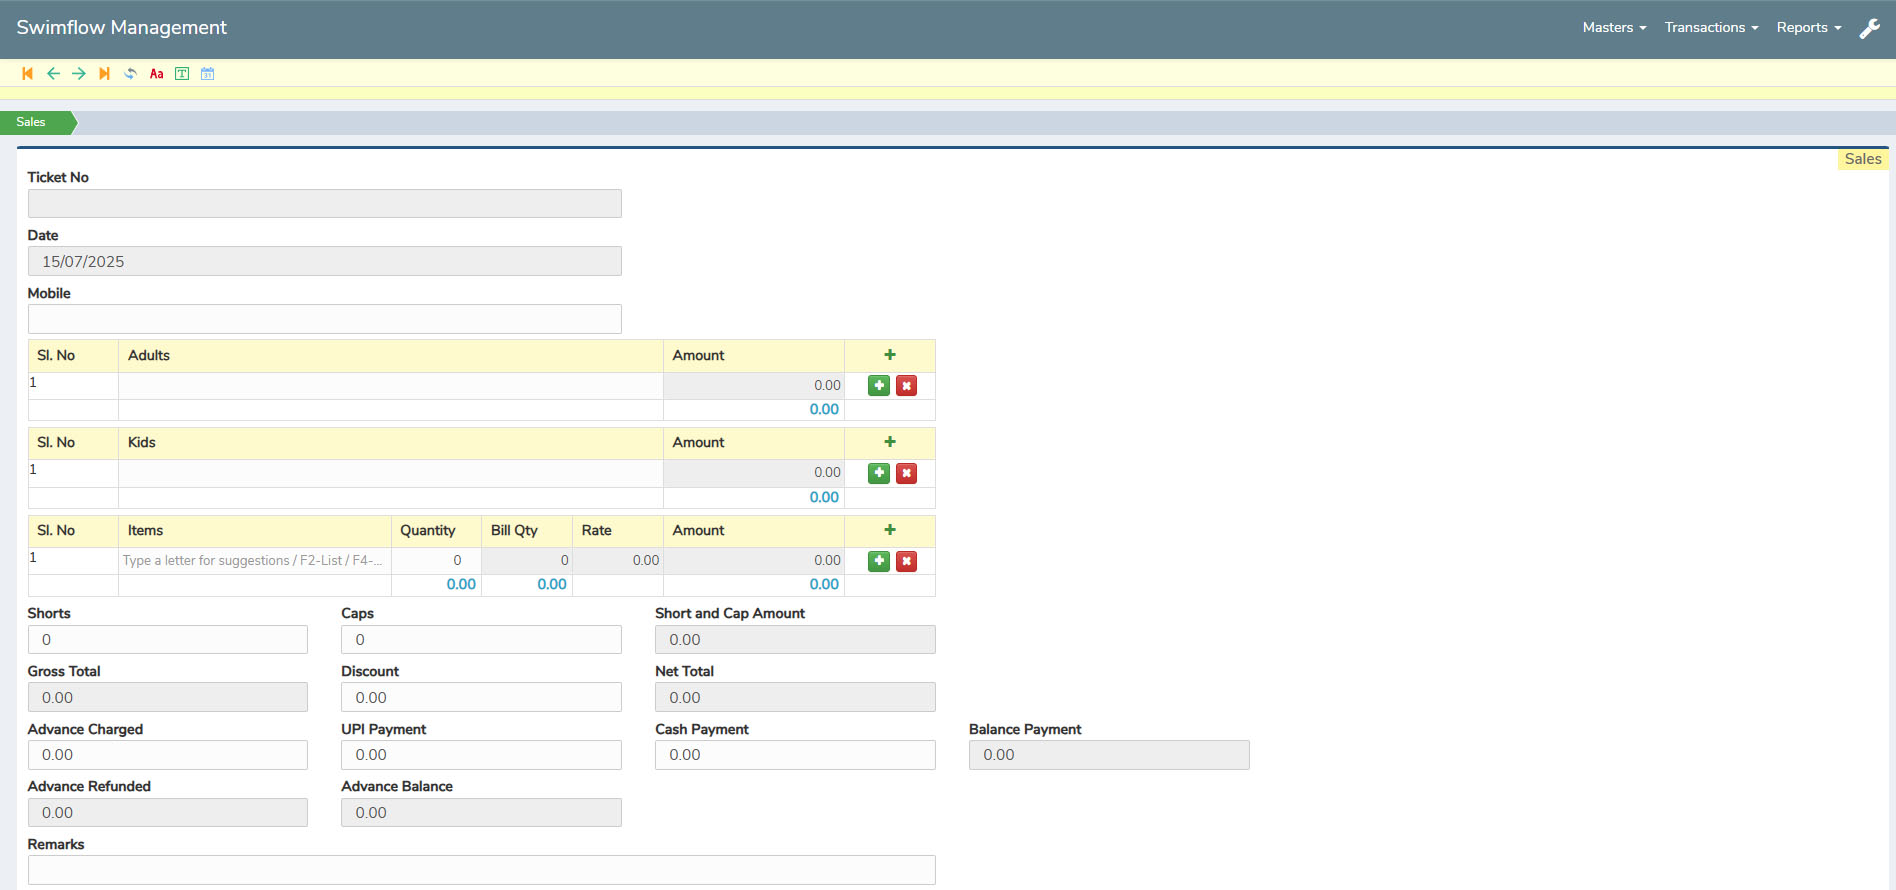
Task: Delete the row in Kids table
Action: pyautogui.click(x=906, y=473)
